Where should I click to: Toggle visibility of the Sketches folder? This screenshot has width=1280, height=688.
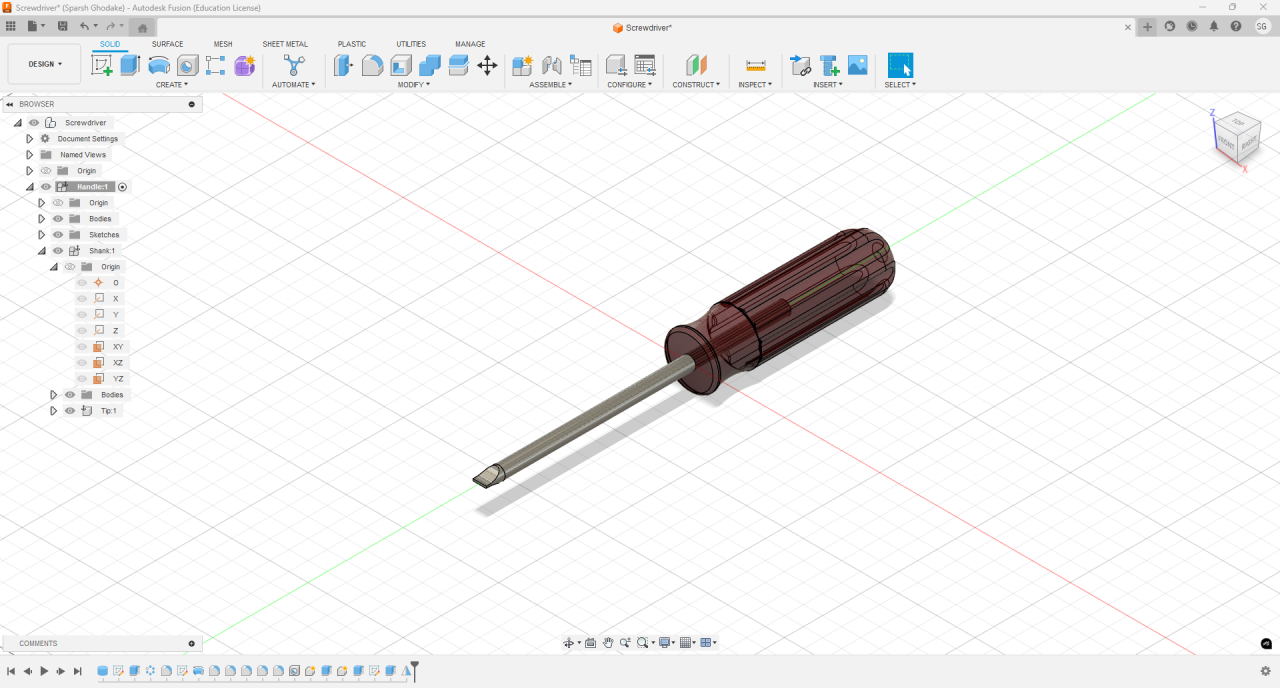point(58,235)
